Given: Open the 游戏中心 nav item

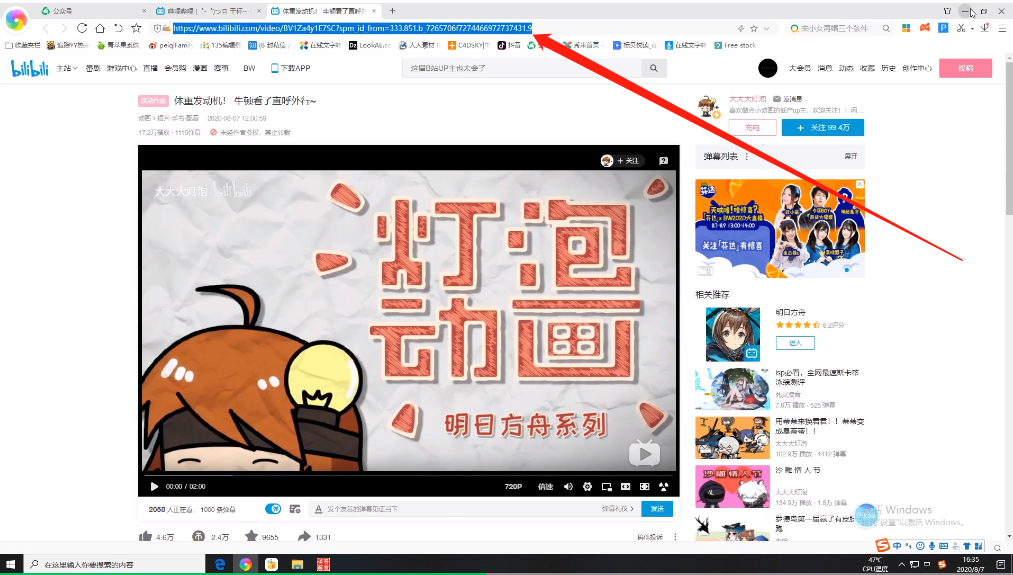Looking at the screenshot, I should point(121,68).
